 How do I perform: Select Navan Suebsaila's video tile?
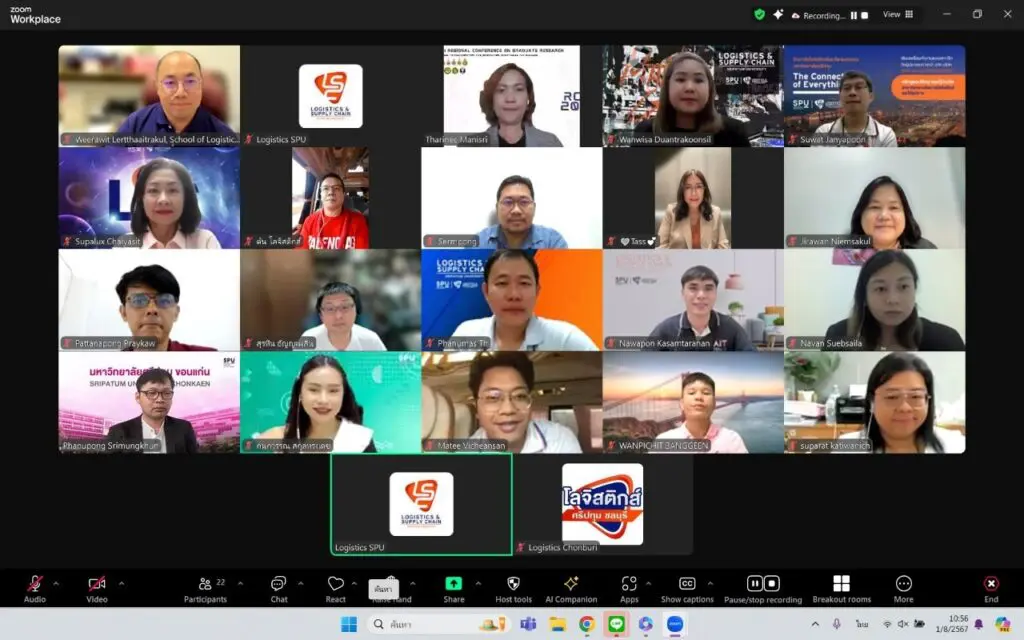coord(874,300)
